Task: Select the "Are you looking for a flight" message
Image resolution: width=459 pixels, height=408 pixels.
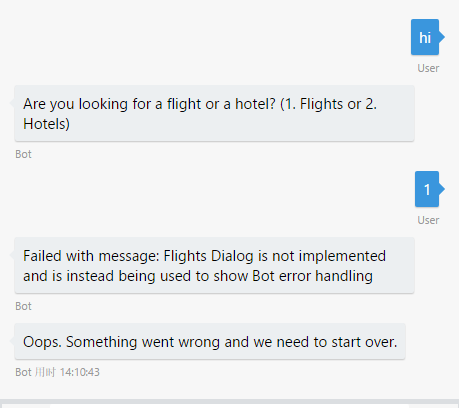Action: tap(214, 113)
